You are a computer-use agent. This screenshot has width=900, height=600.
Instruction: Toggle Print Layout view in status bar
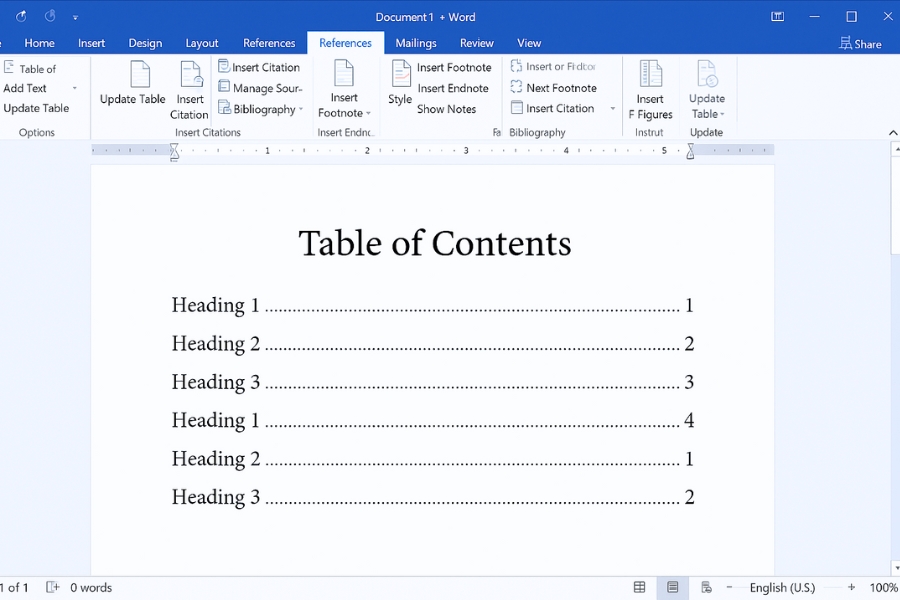tap(672, 587)
